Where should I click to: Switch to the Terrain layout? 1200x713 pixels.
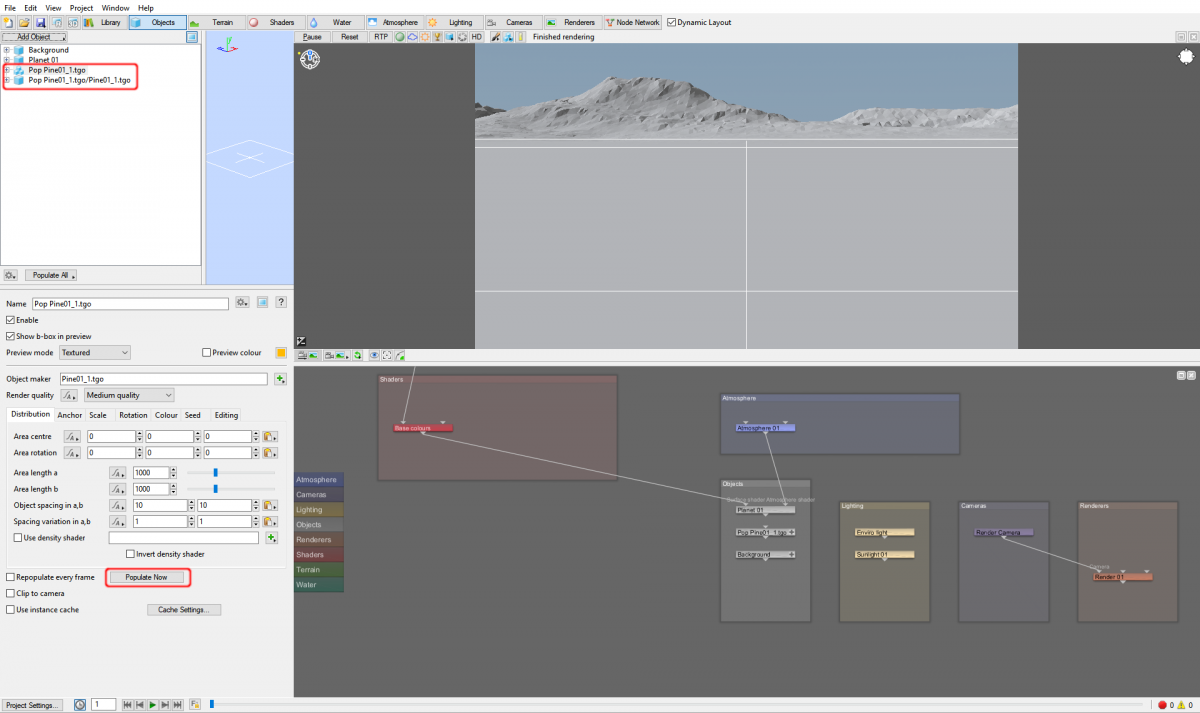click(214, 22)
